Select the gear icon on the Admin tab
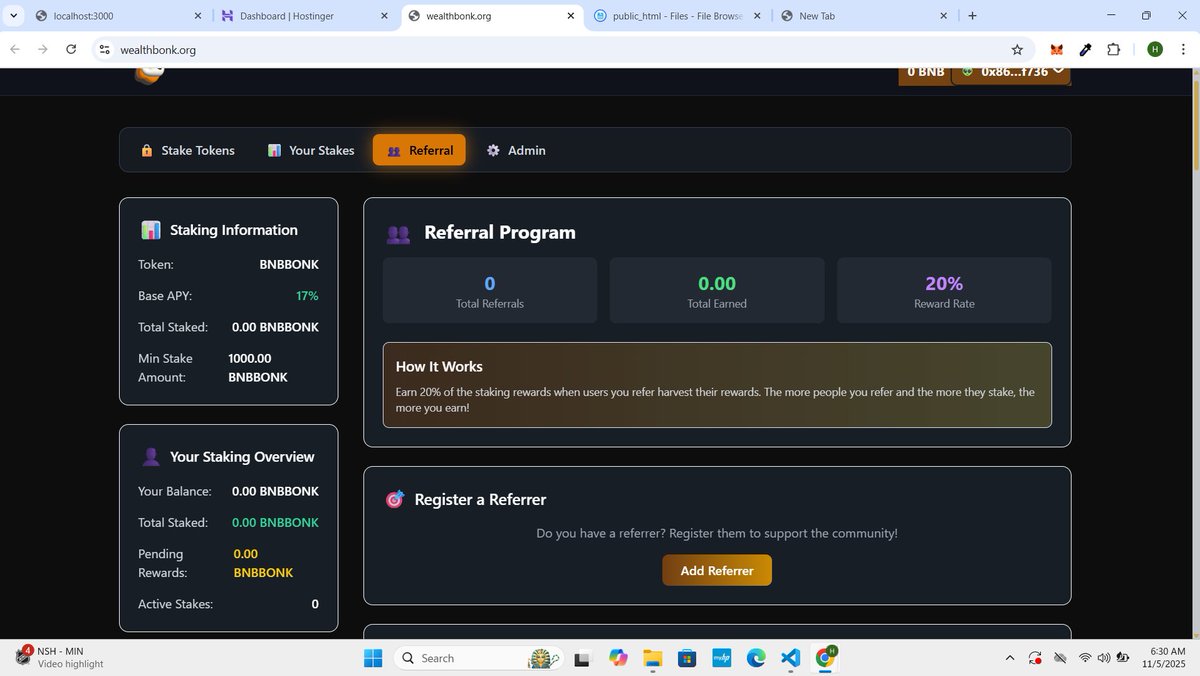 click(493, 150)
